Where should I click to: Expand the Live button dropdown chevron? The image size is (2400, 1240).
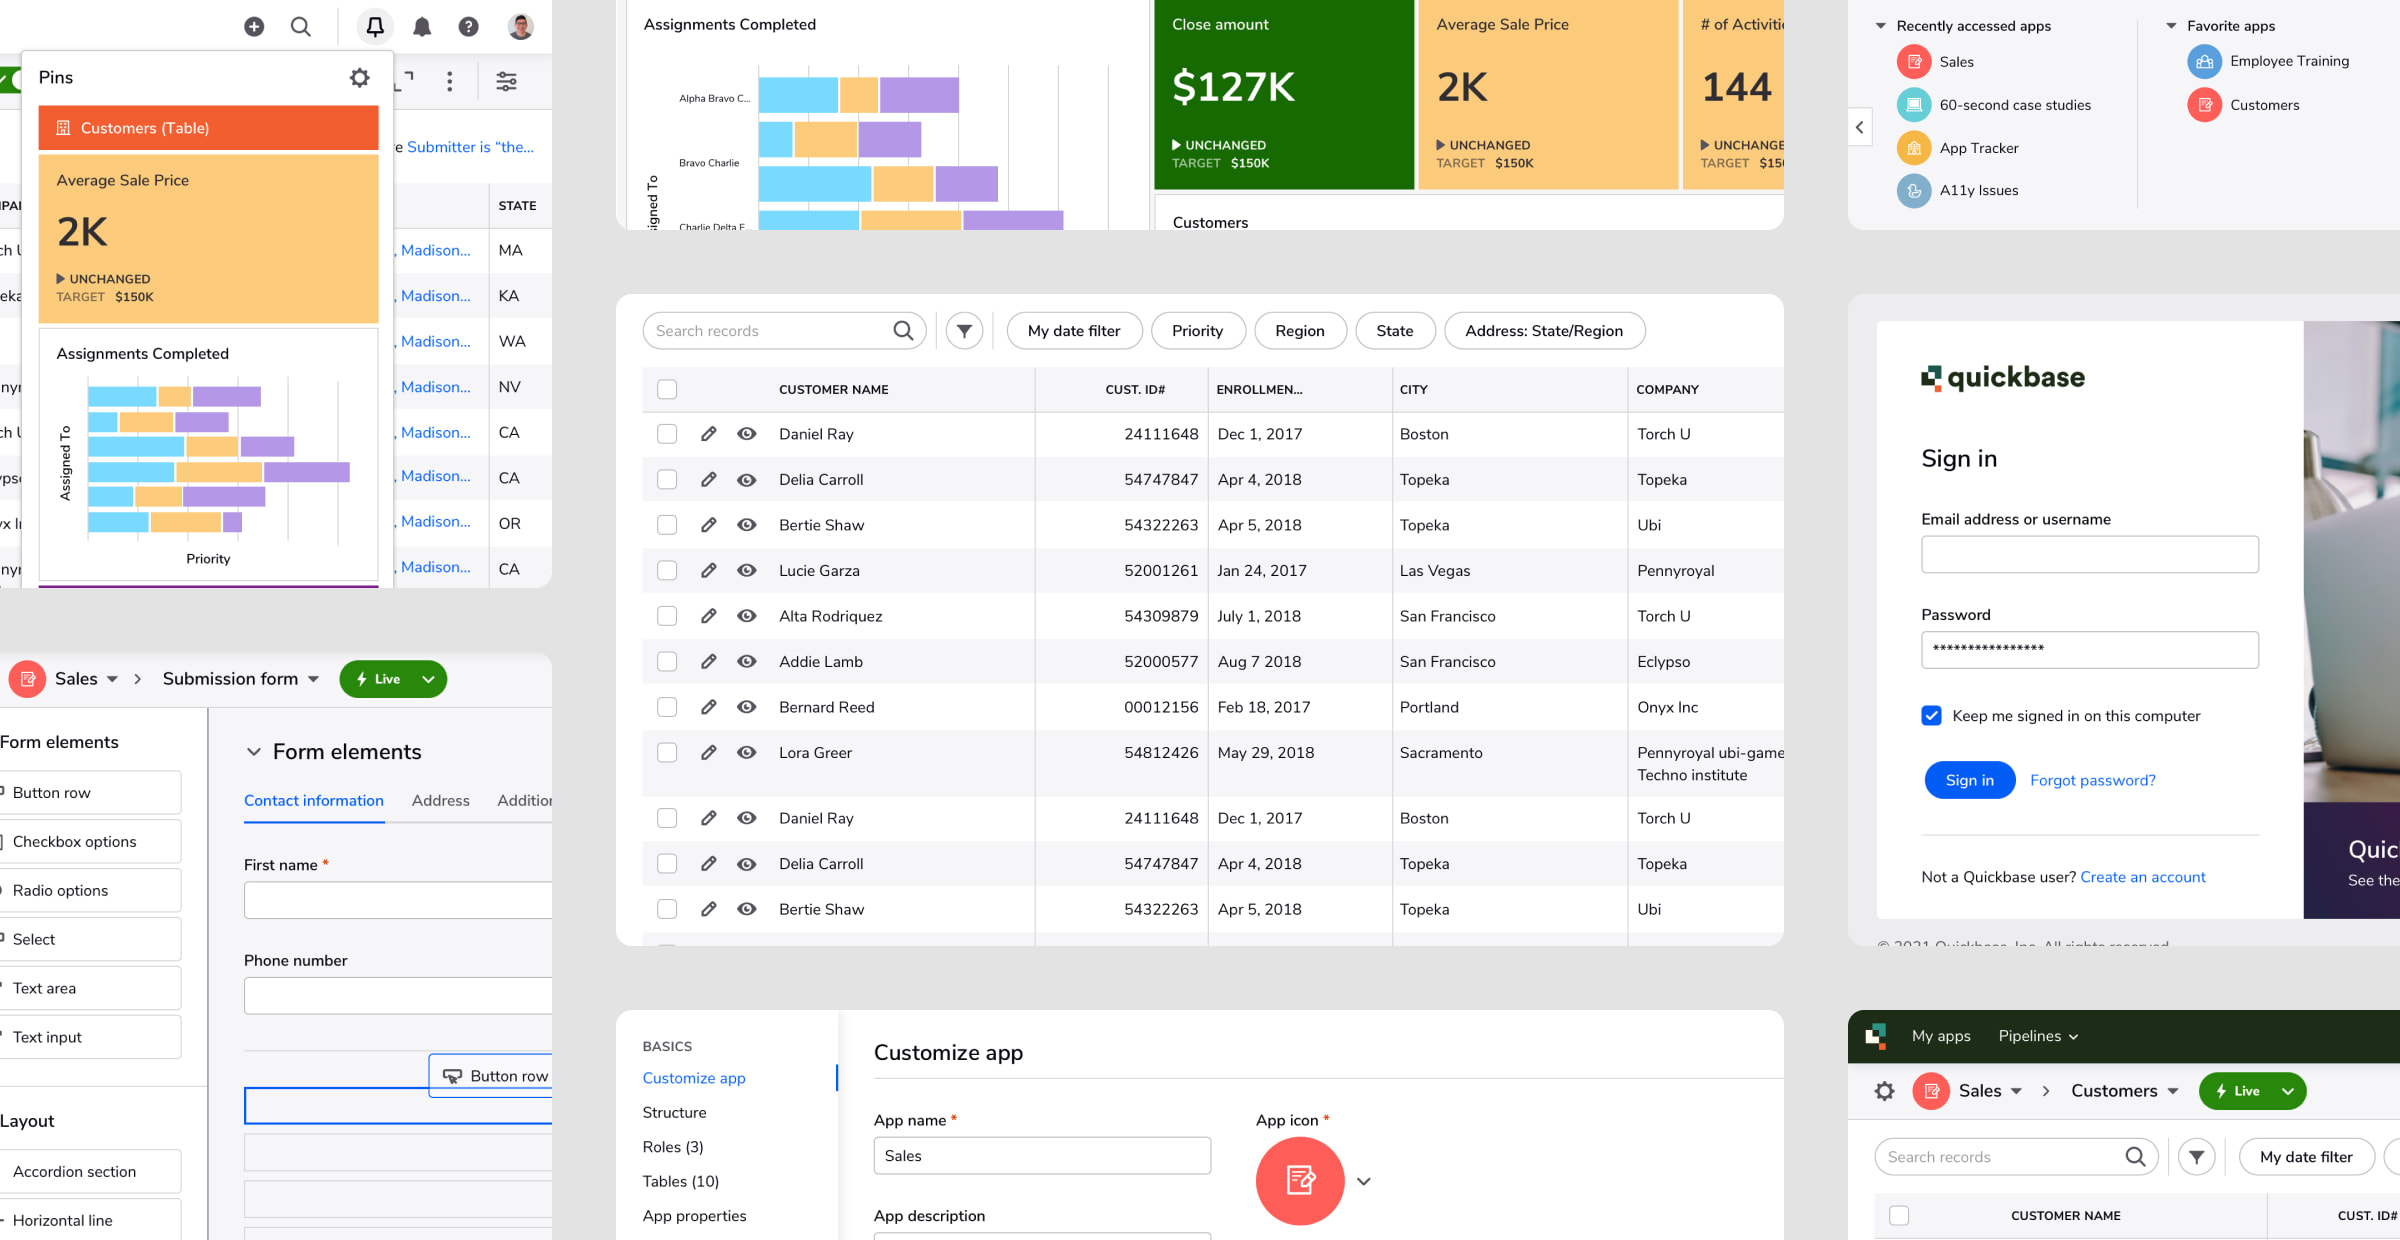click(428, 679)
